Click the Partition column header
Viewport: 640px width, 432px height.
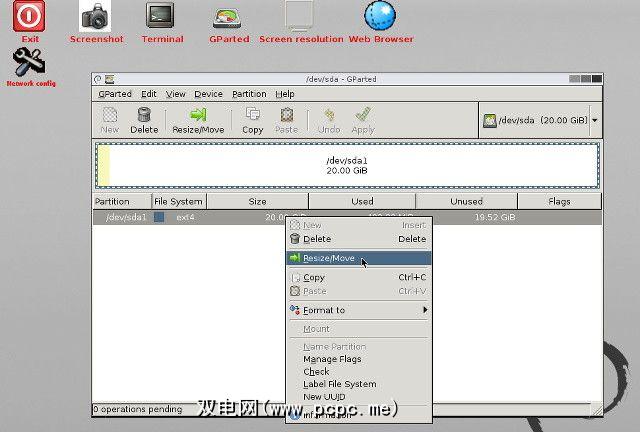(x=122, y=201)
